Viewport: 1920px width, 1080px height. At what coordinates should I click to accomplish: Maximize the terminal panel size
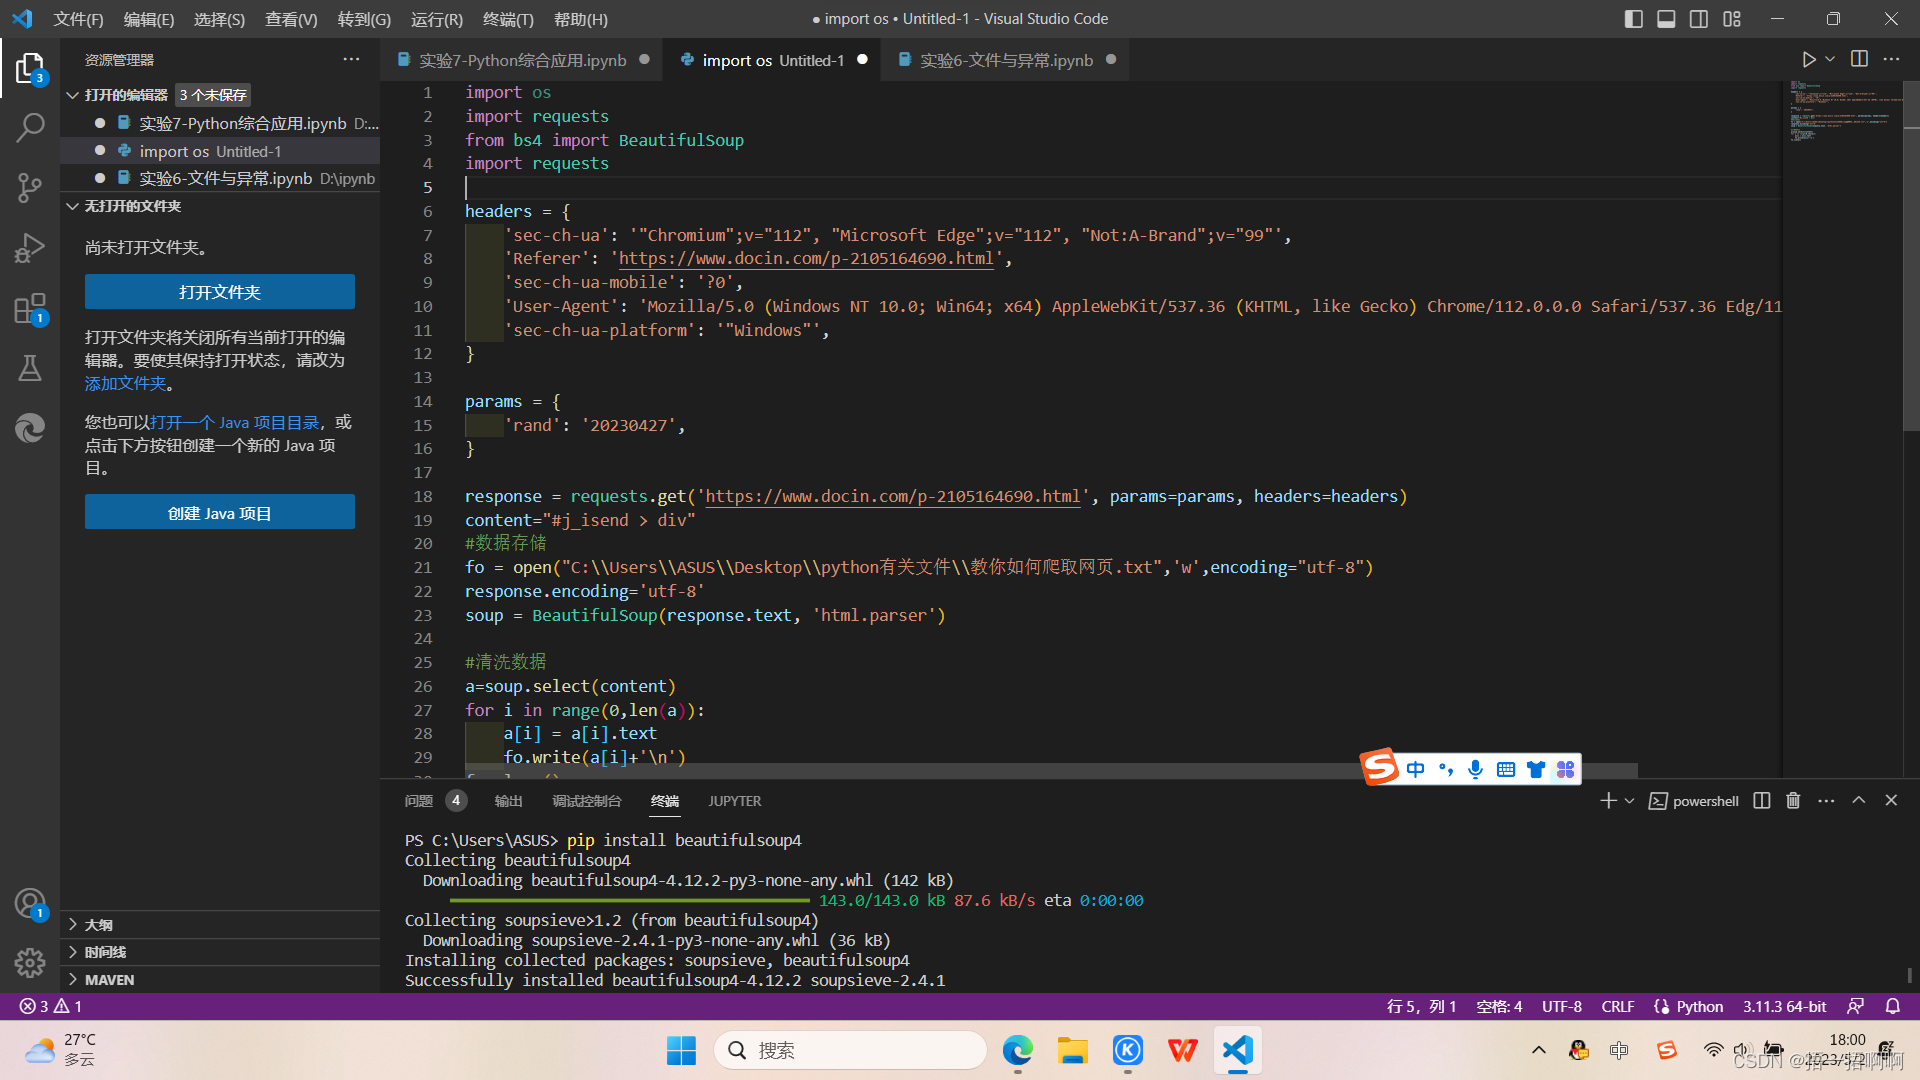click(x=1859, y=801)
